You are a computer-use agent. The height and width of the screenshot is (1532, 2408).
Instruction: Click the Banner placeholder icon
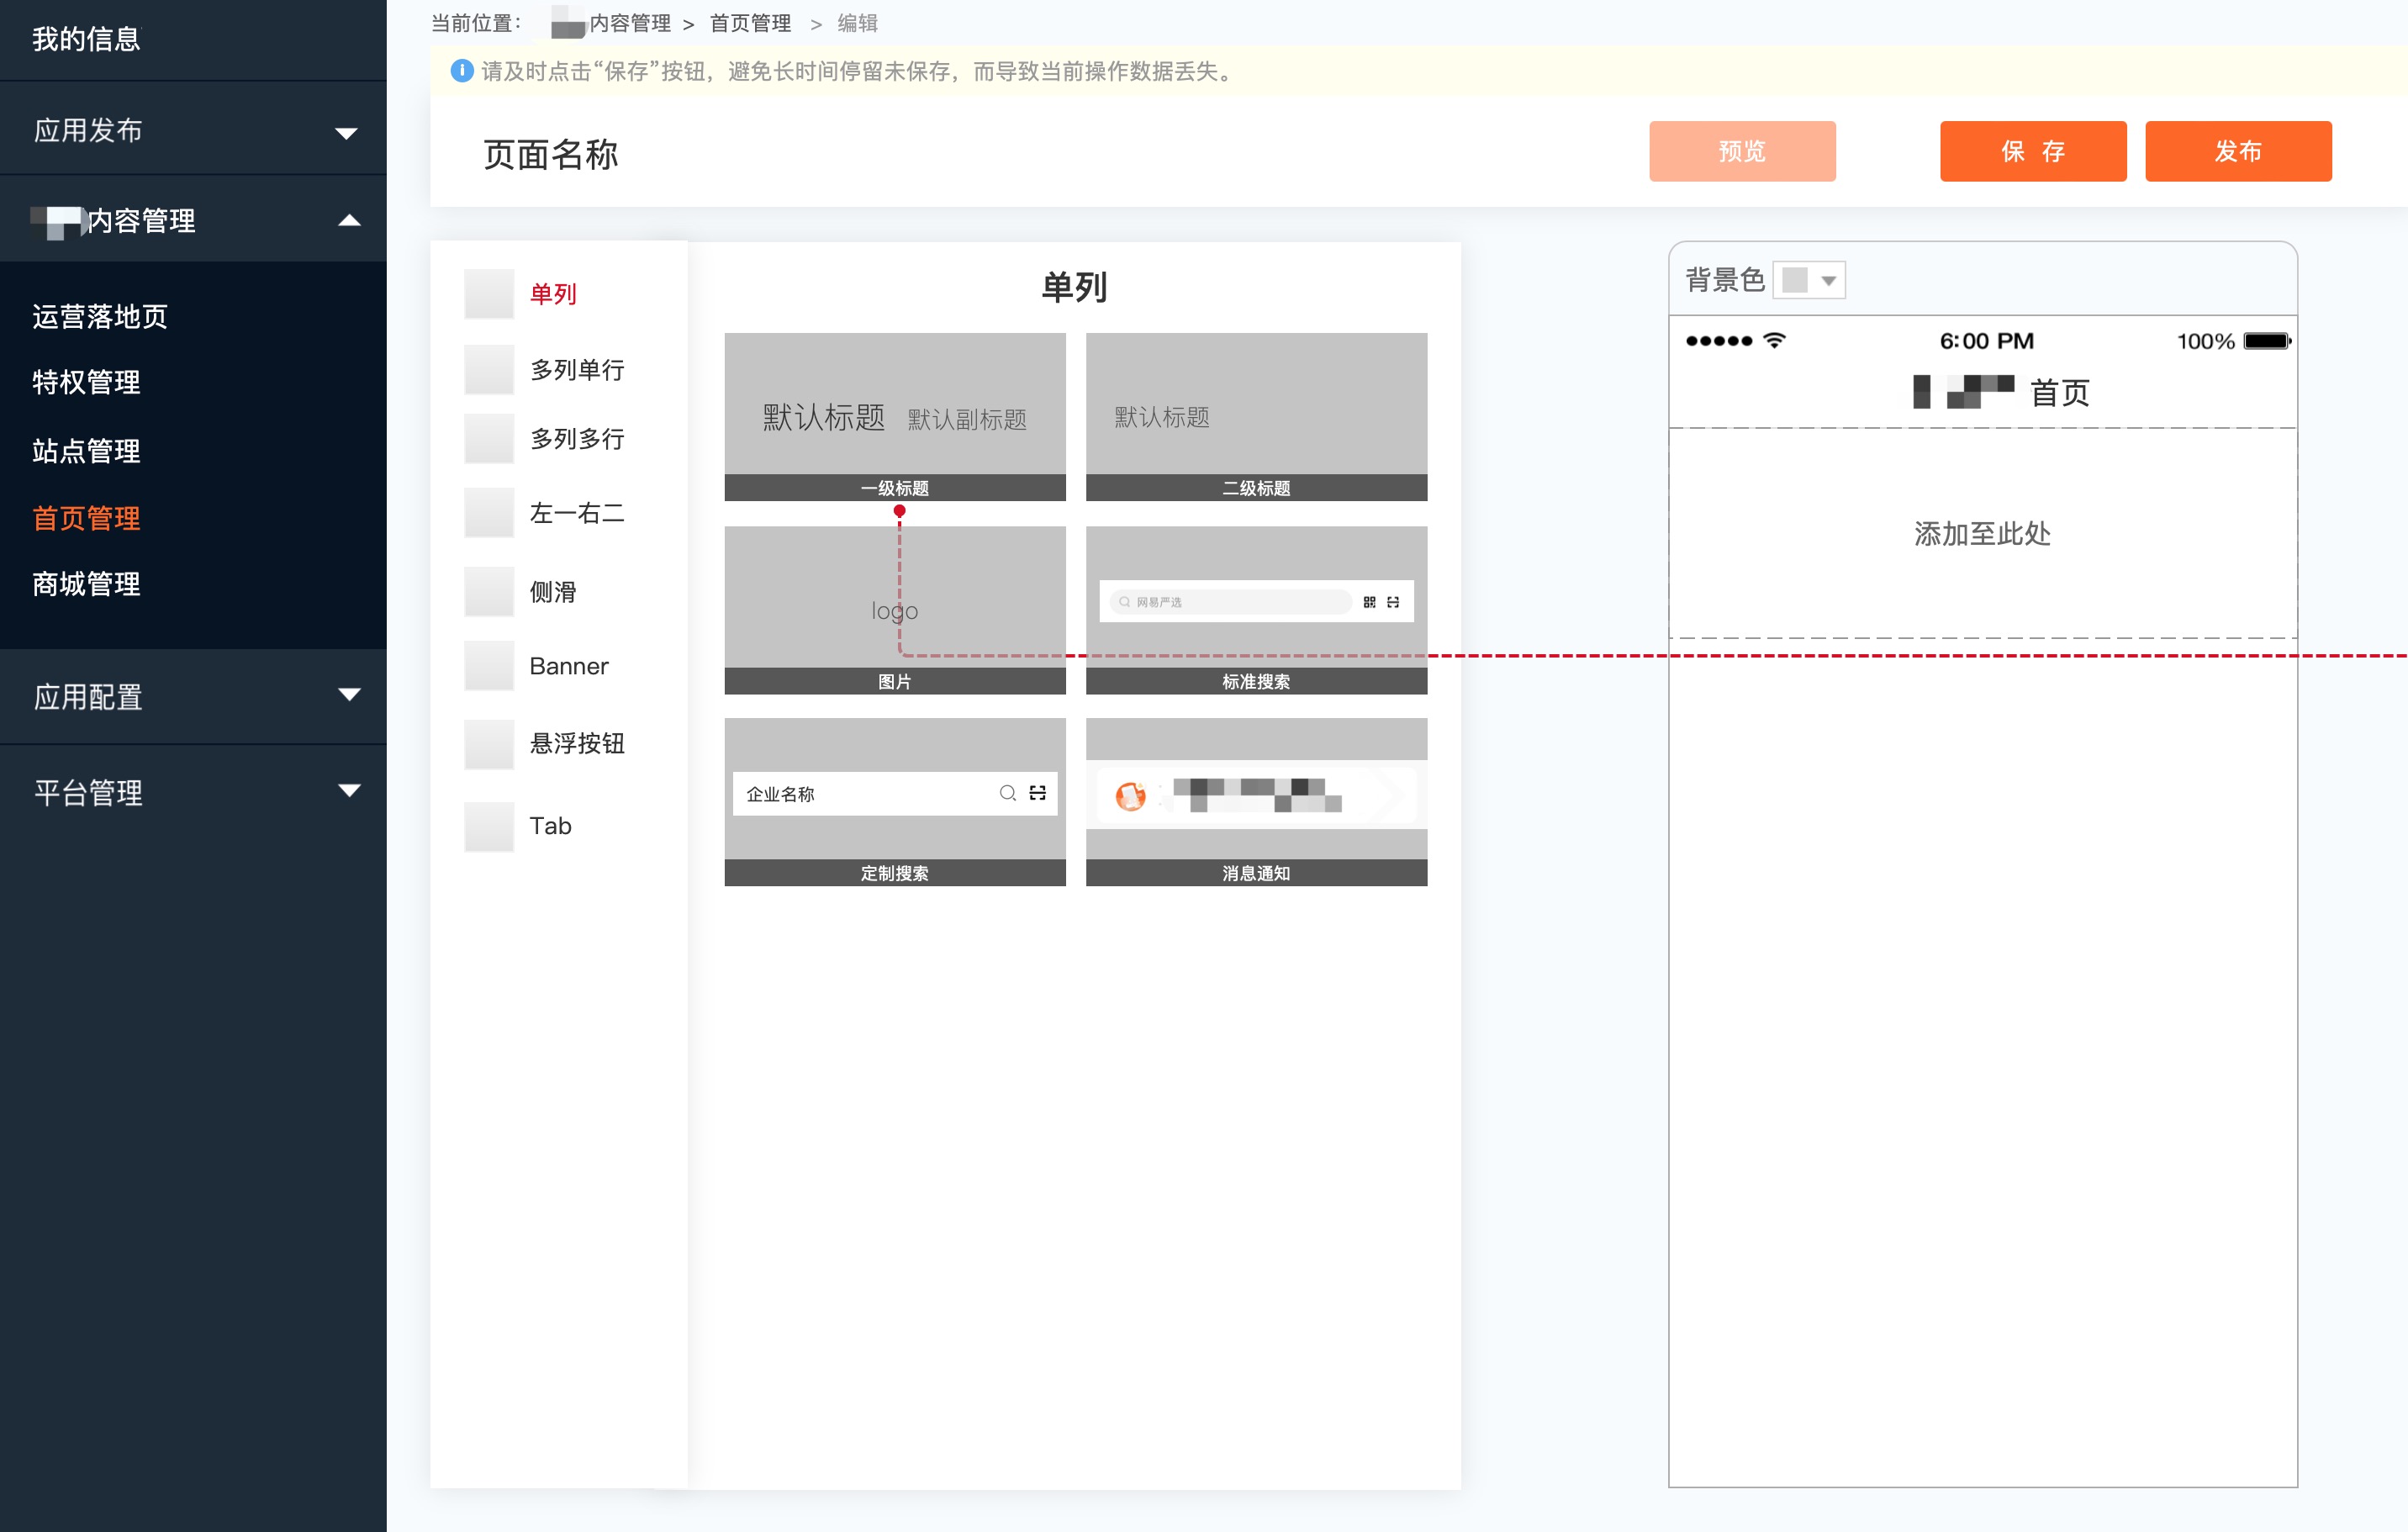click(x=489, y=666)
